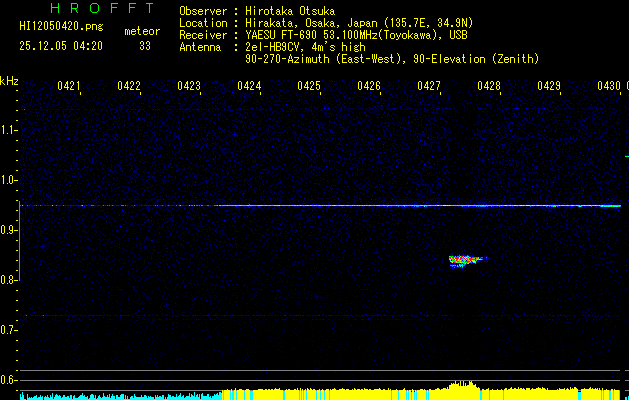This screenshot has height=400, width=629.
Task: Select the 0424 time marker
Action: tap(249, 87)
